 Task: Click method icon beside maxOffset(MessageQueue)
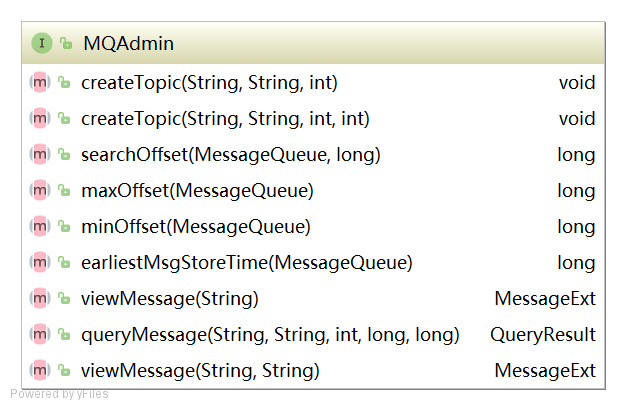click(40, 190)
